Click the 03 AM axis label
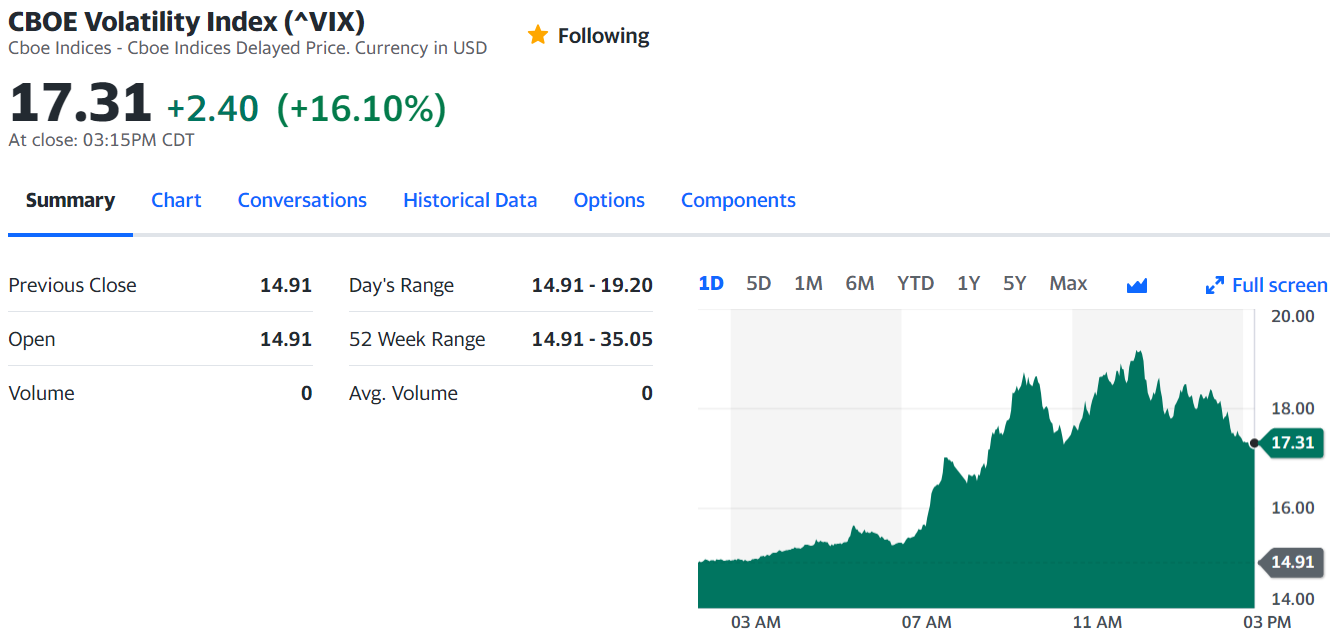This screenshot has height=632, width=1330. point(756,622)
